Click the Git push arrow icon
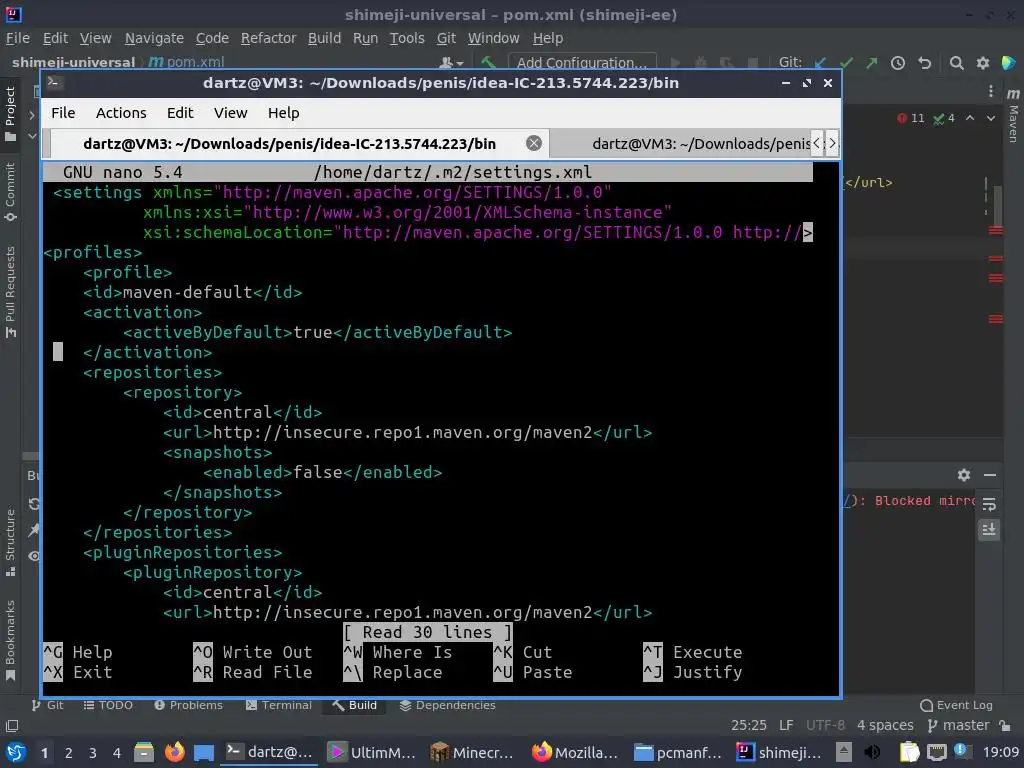Viewport: 1024px width, 768px height. 872,63
